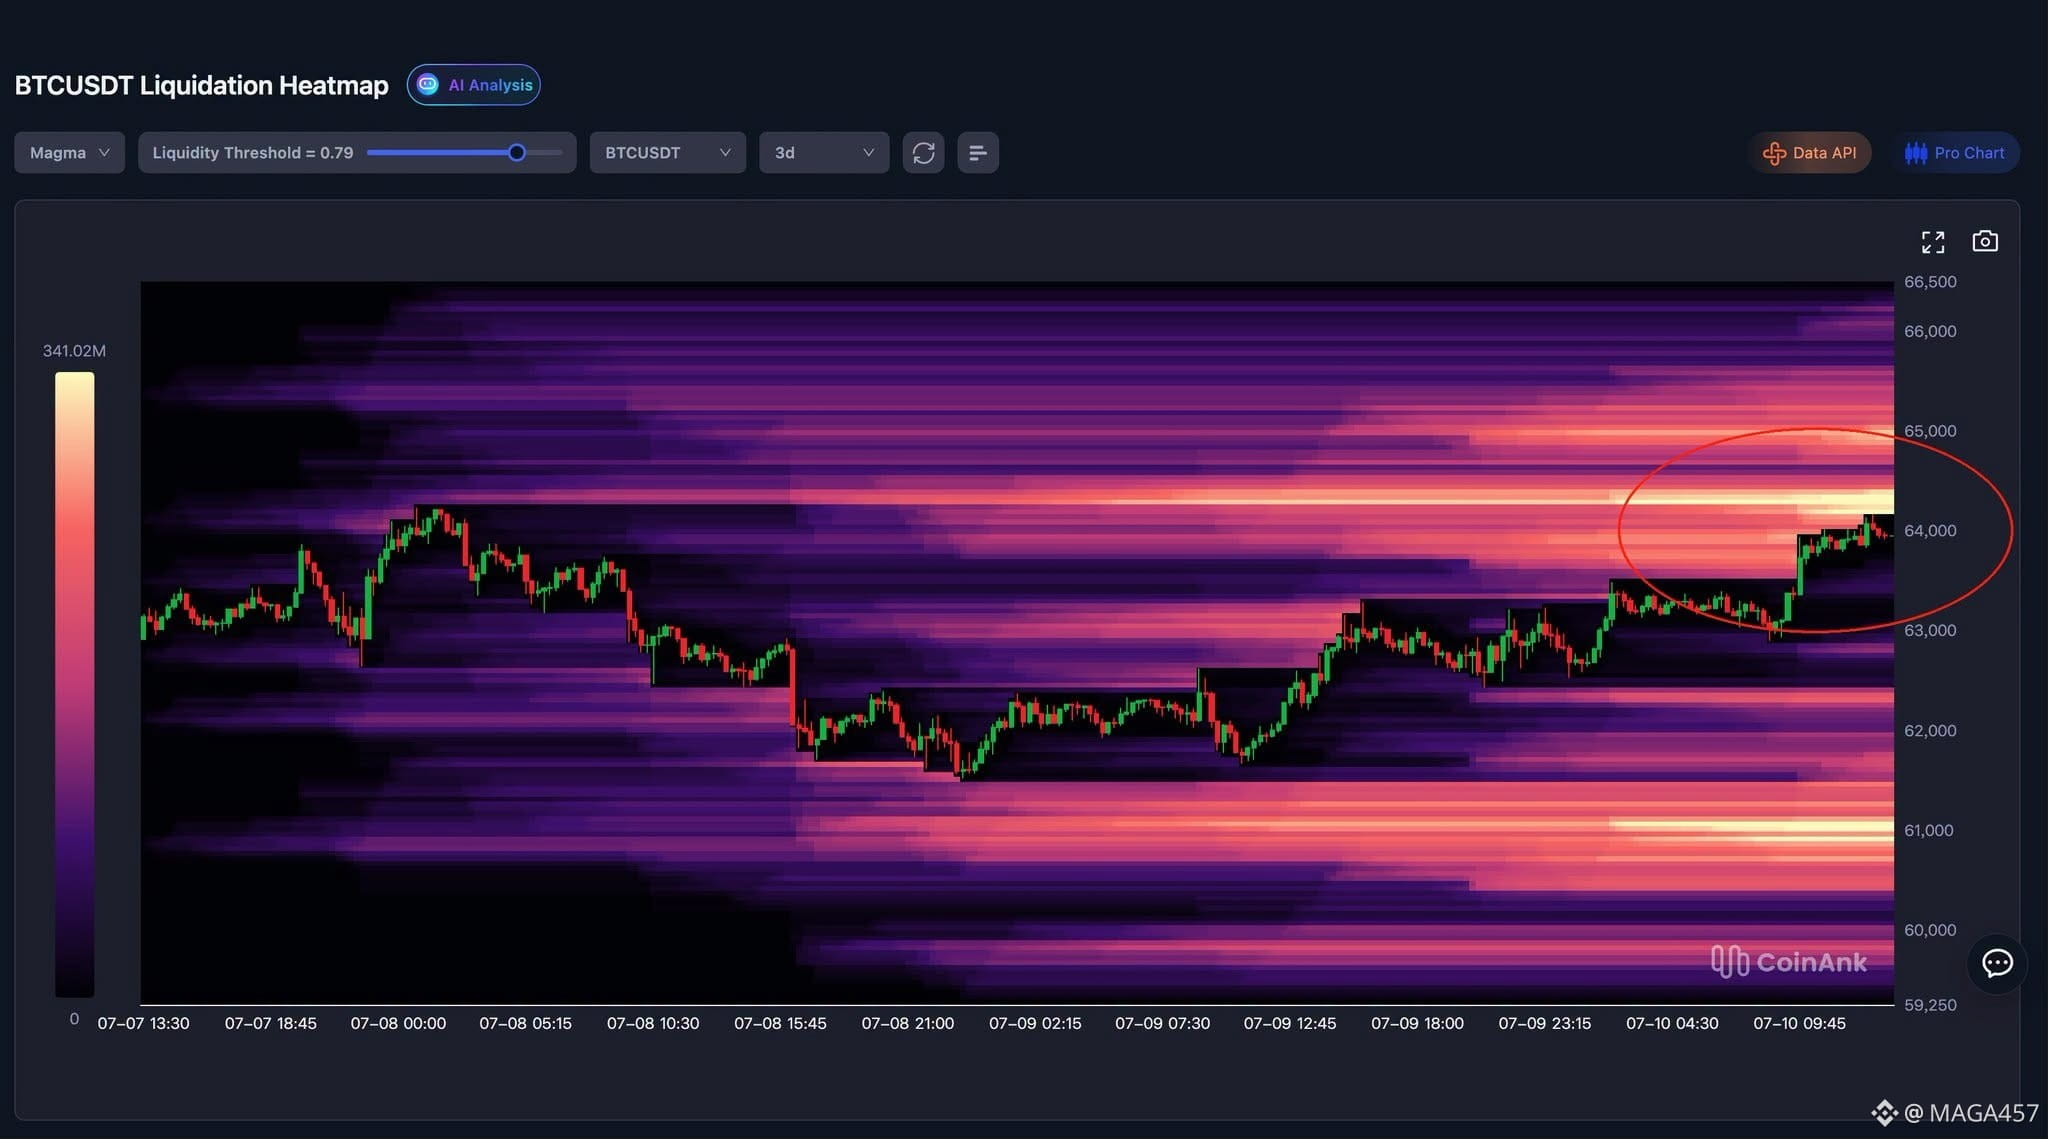Image resolution: width=2048 pixels, height=1139 pixels.
Task: Click the 61,000 price axis label
Action: [x=1929, y=831]
